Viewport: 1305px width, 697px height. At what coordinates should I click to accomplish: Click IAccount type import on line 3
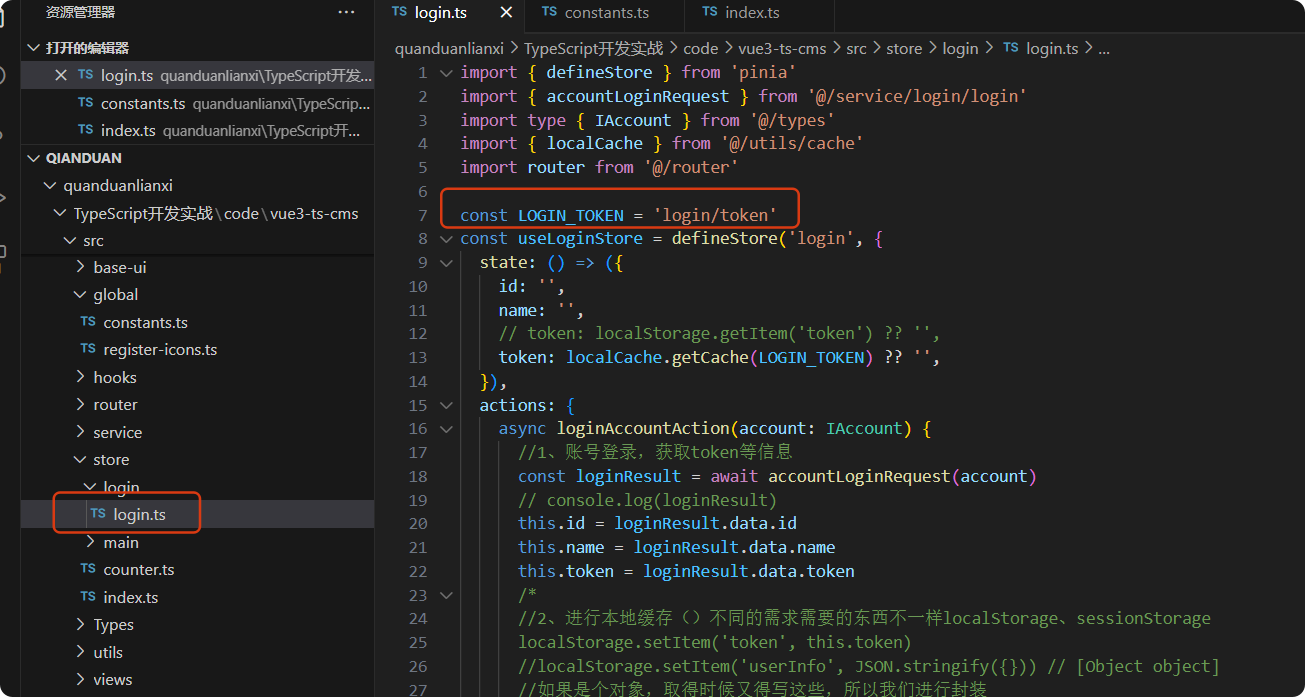click(633, 120)
